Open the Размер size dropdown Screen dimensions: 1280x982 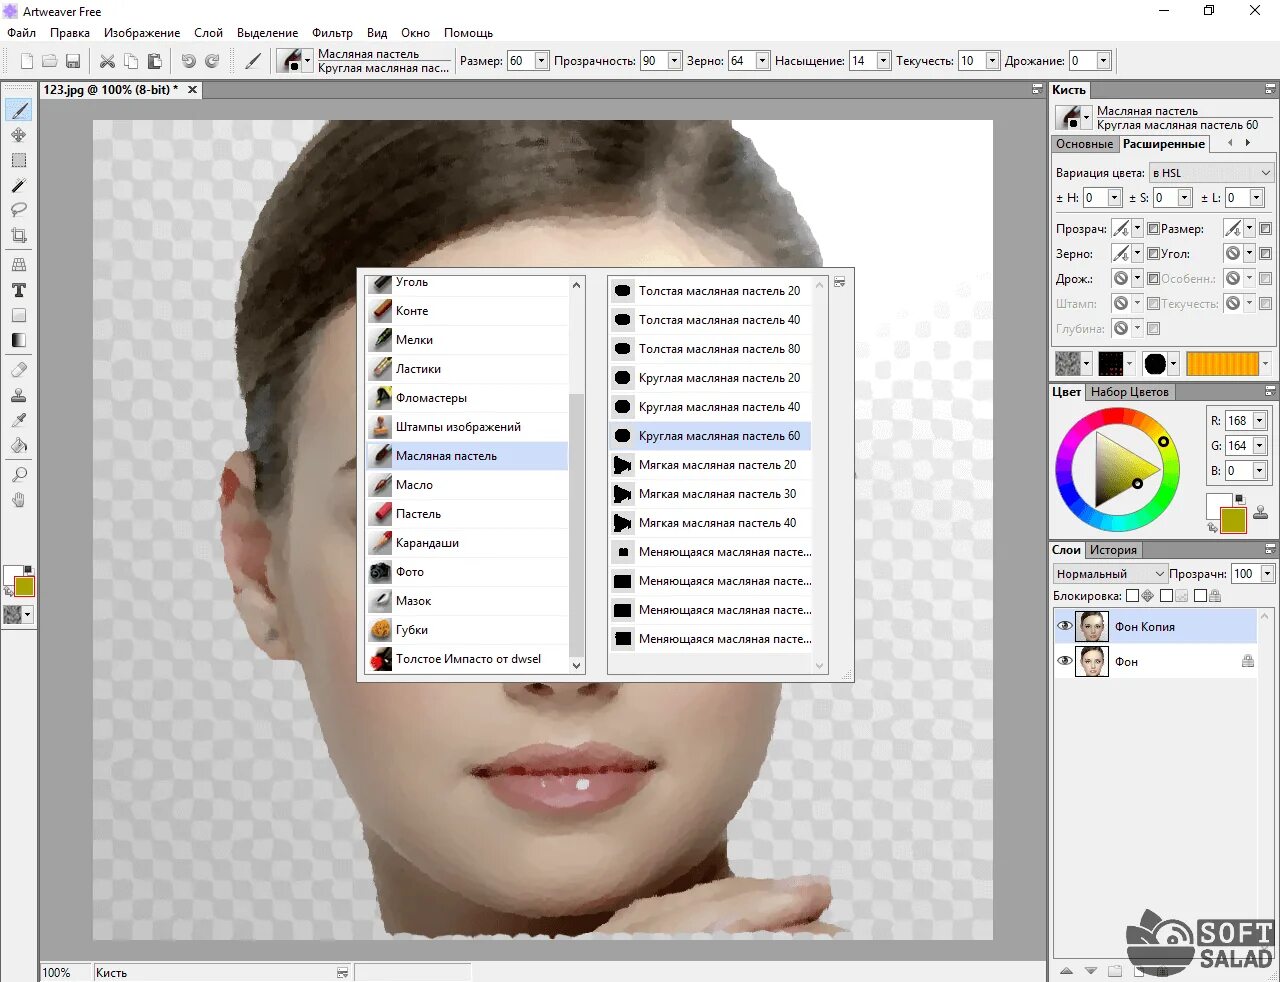point(541,61)
